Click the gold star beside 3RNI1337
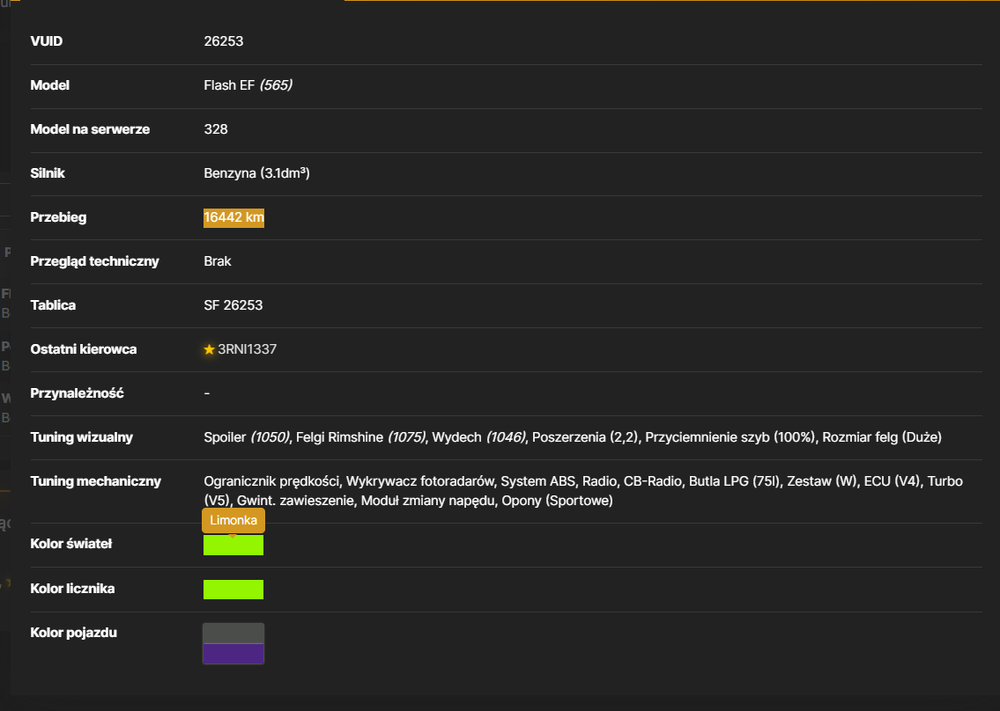Screen dimensions: 1000x711 (x=209, y=349)
